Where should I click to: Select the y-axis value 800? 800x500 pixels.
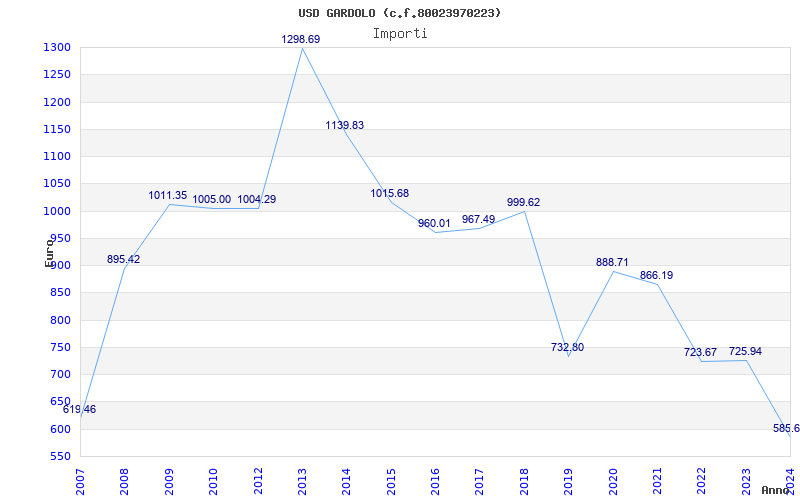(x=59, y=320)
